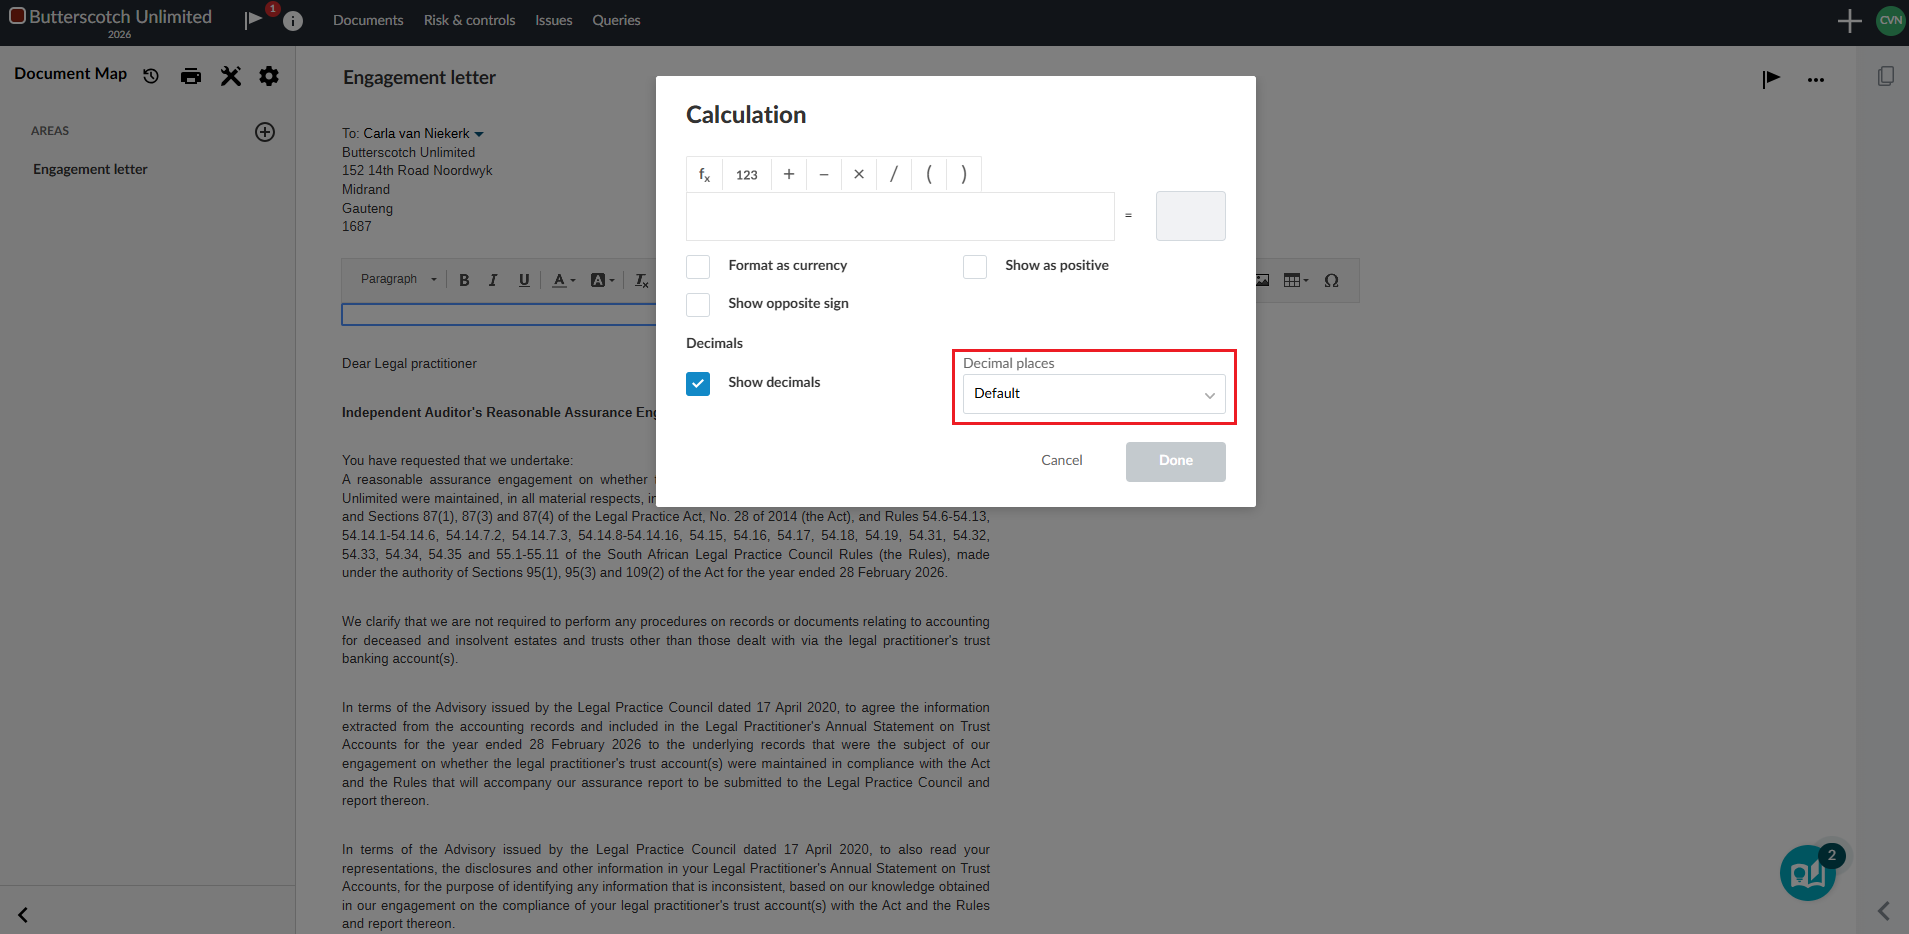Viewport: 1909px width, 934px height.
Task: Uncheck the Show decimals checkbox
Action: click(698, 383)
